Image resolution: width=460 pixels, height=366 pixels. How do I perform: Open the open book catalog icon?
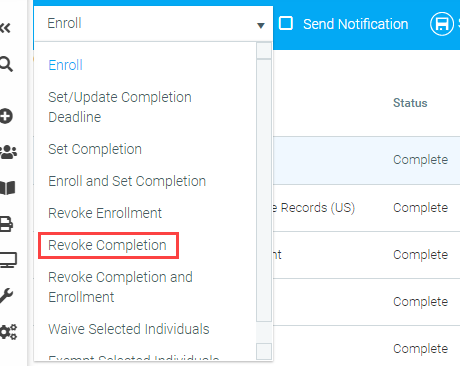pos(8,188)
